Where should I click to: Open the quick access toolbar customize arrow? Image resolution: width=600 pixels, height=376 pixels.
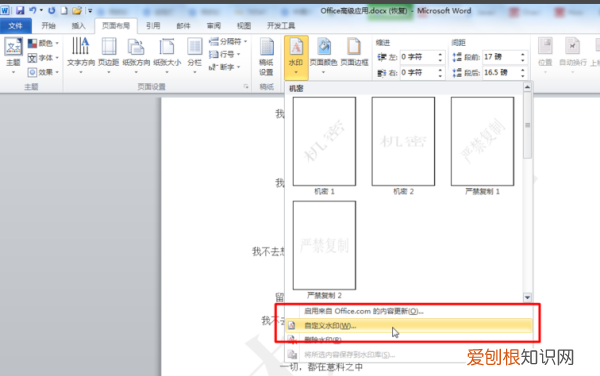[90, 11]
